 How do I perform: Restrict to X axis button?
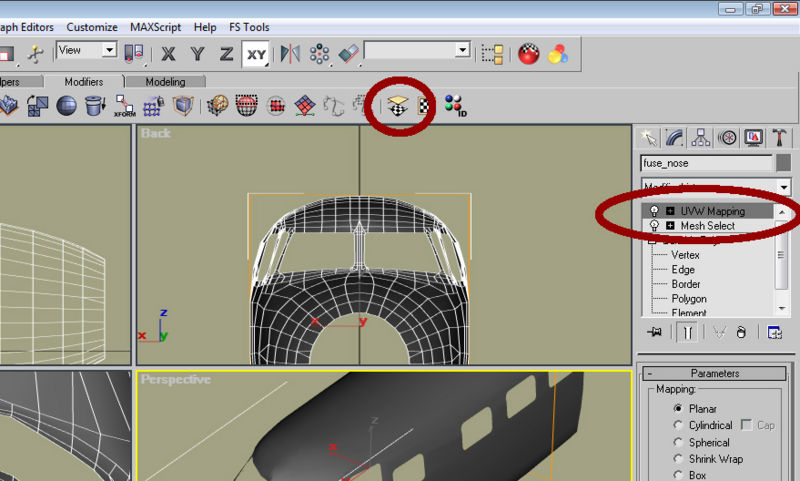coord(168,54)
